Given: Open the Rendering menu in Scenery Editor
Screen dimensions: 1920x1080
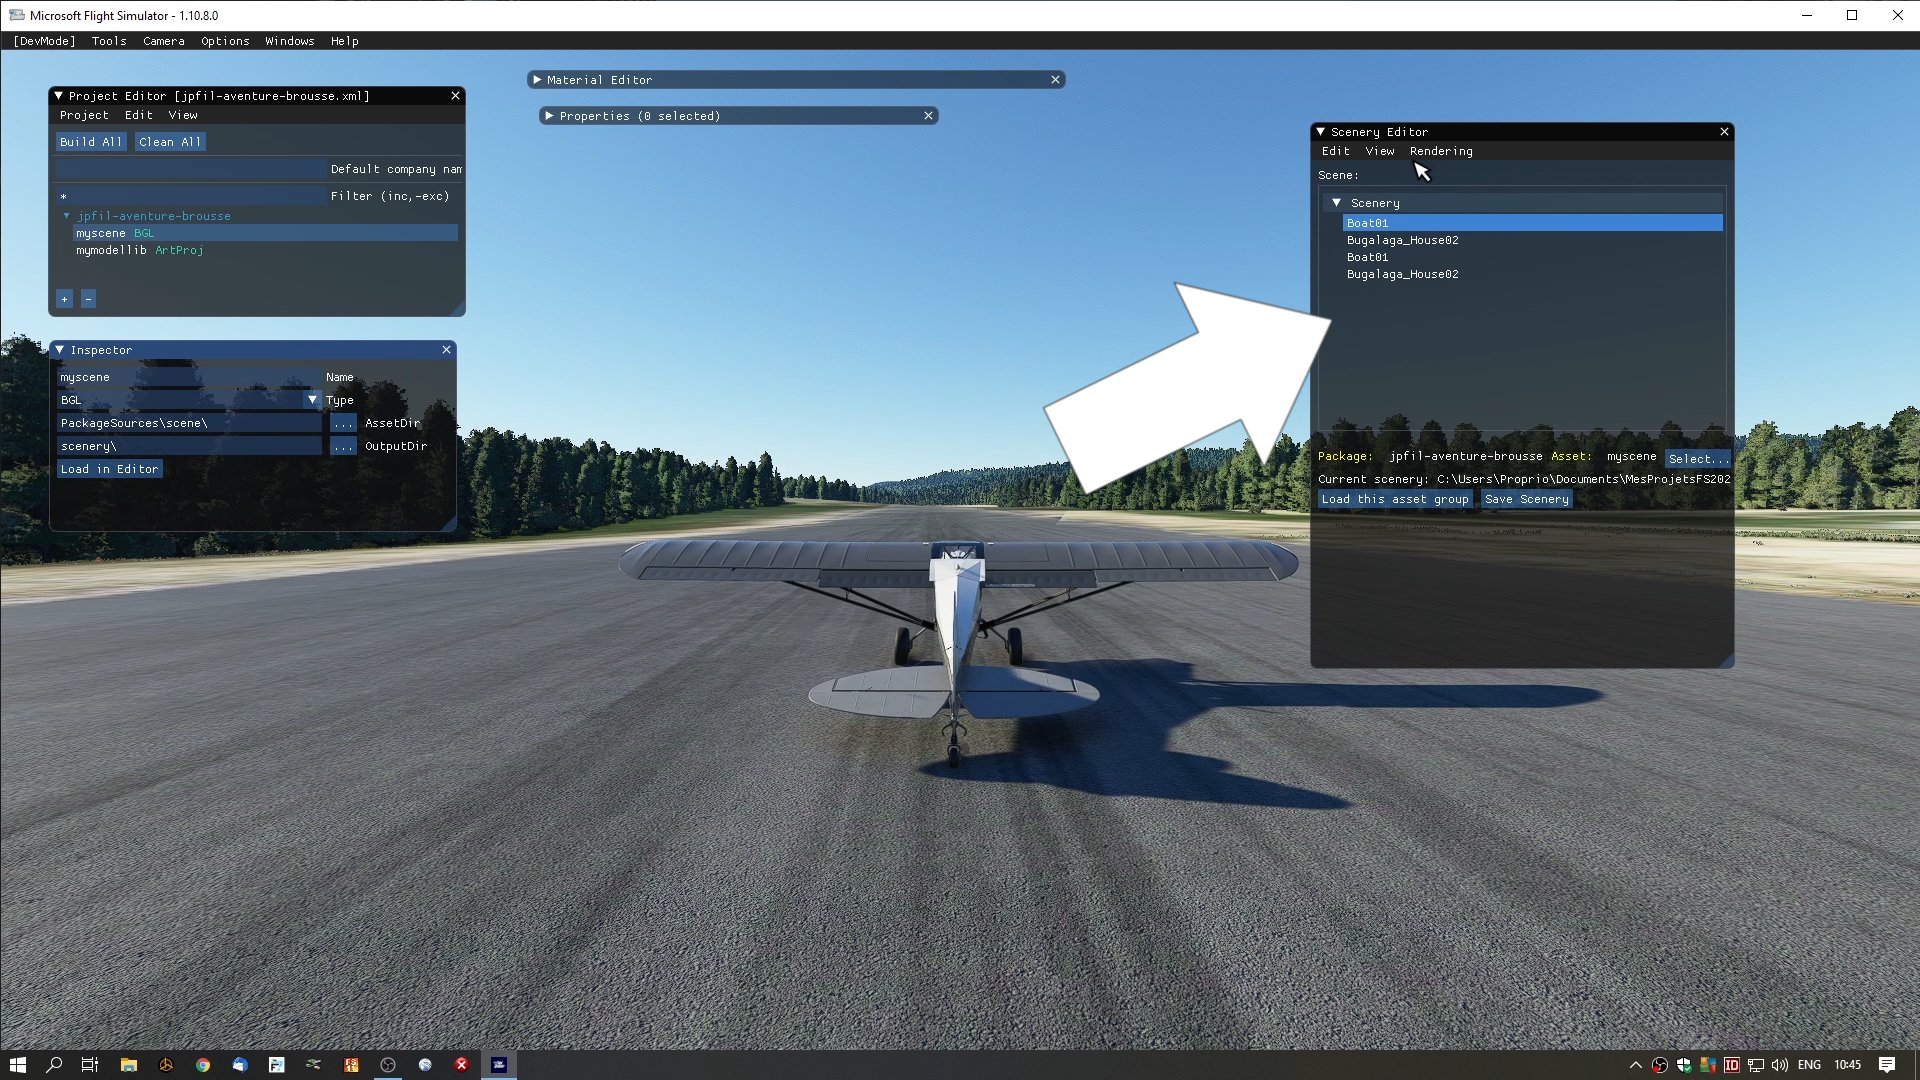Looking at the screenshot, I should tap(1440, 151).
